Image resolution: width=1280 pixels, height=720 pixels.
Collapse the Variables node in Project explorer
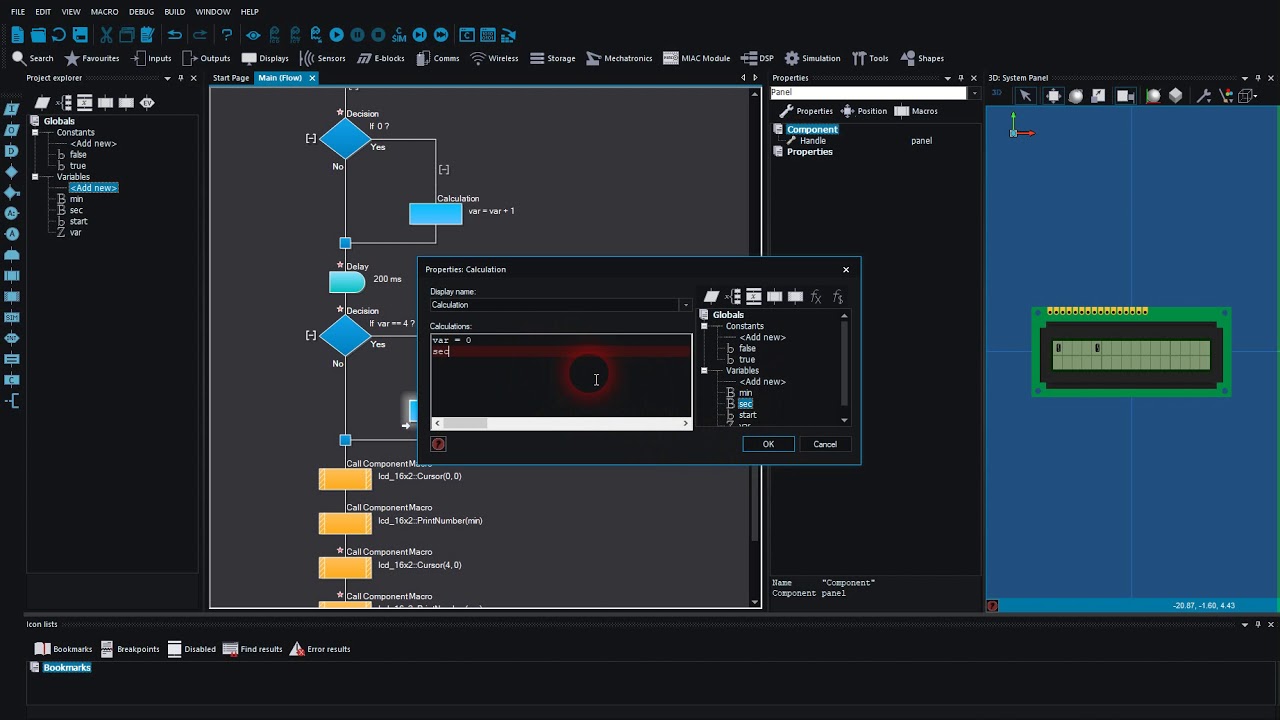35,177
